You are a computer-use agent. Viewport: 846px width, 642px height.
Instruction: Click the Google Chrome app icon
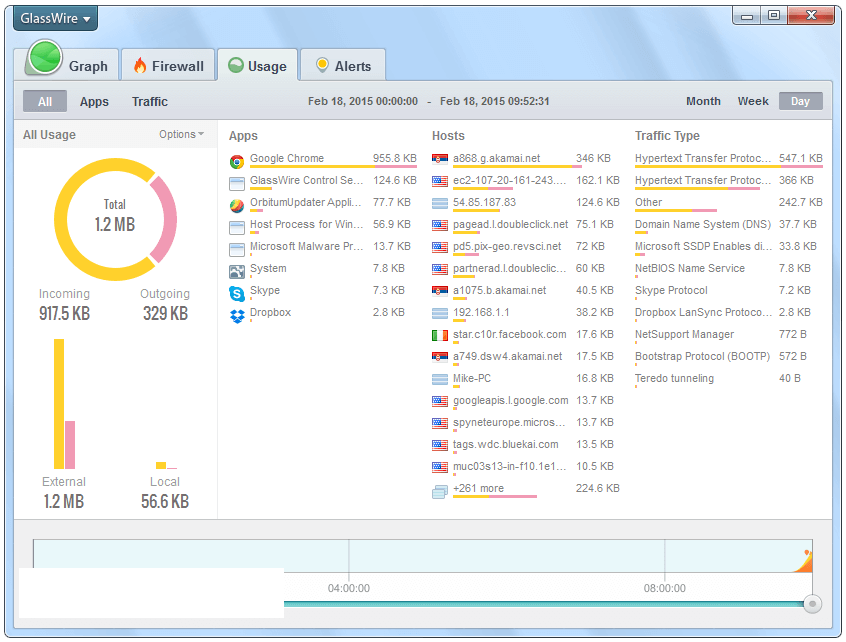point(237,161)
